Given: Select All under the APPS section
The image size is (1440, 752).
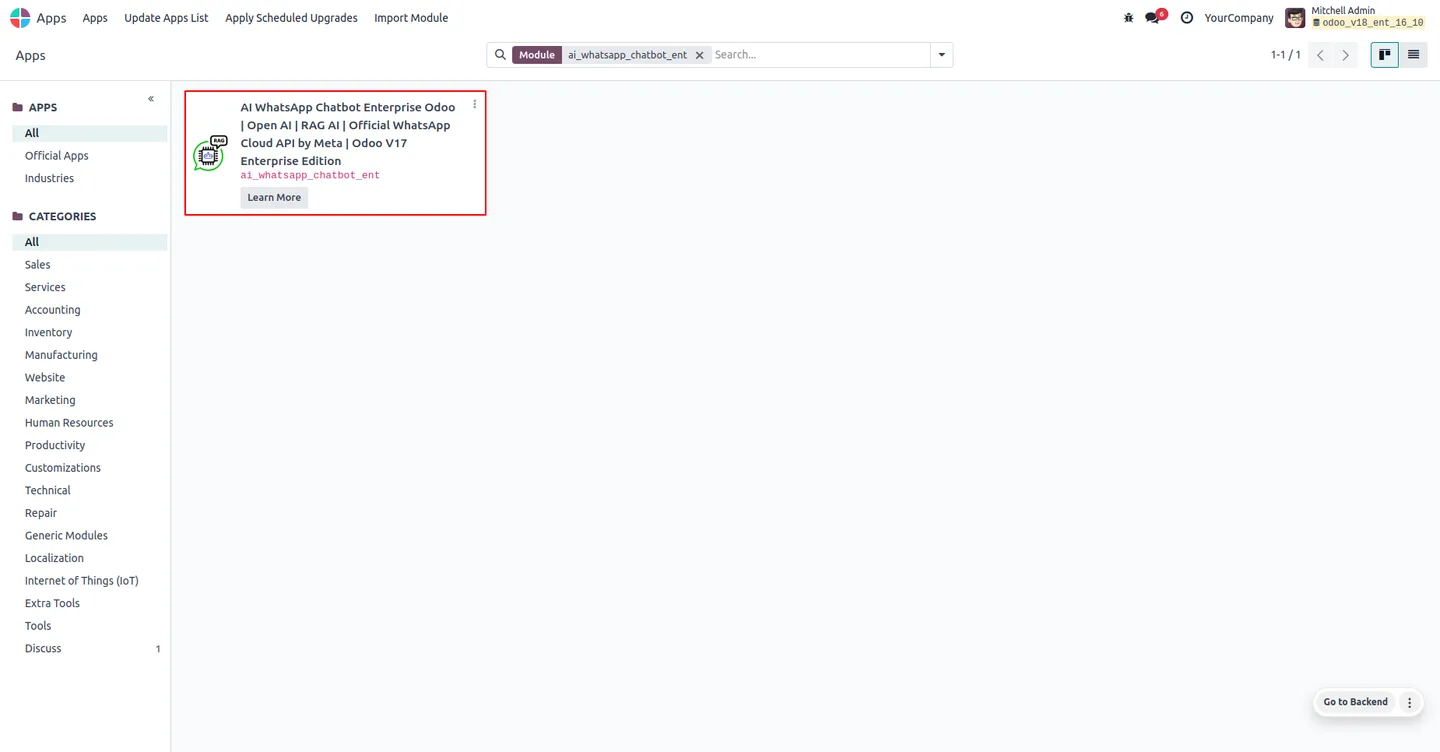Looking at the screenshot, I should (x=90, y=133).
